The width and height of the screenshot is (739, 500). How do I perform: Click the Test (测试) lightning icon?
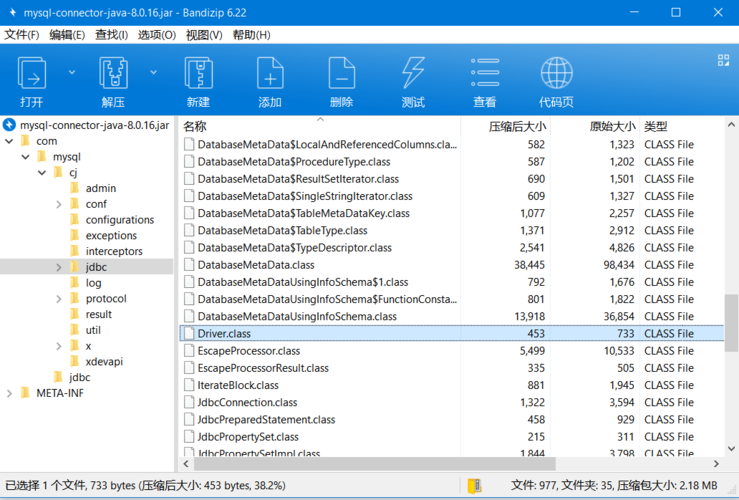pos(413,73)
